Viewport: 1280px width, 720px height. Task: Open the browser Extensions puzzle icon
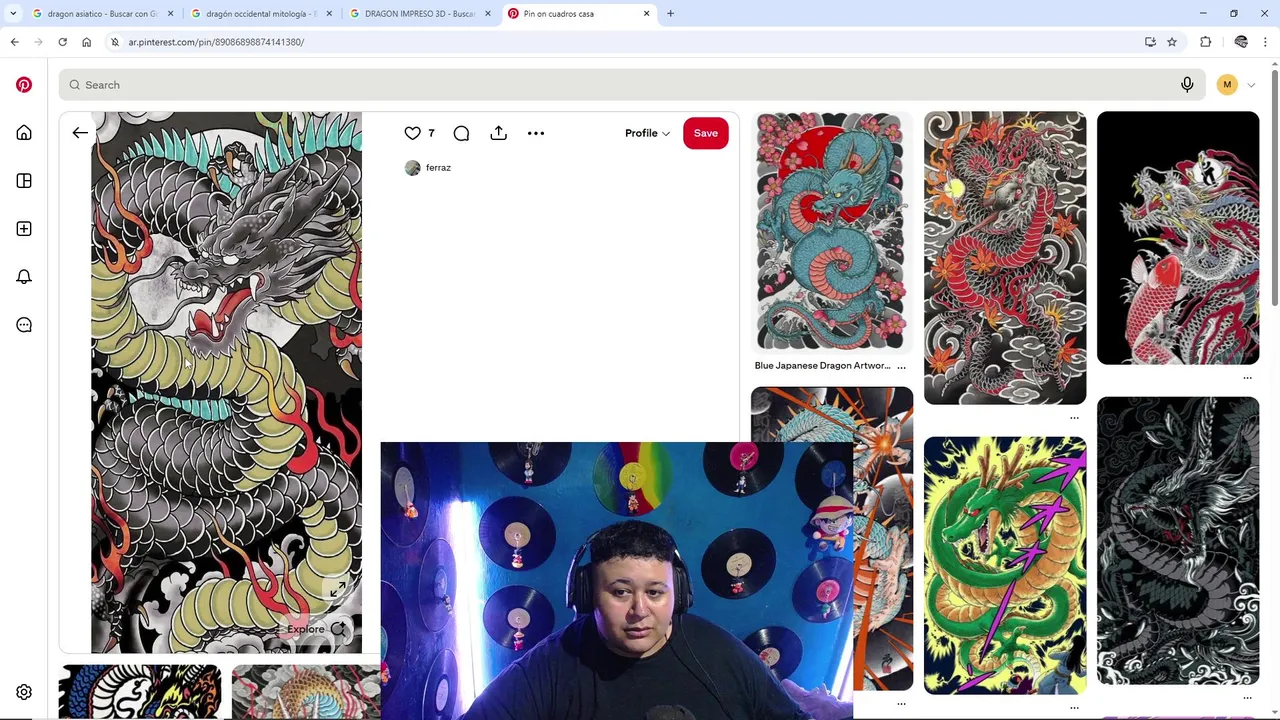[x=1205, y=42]
